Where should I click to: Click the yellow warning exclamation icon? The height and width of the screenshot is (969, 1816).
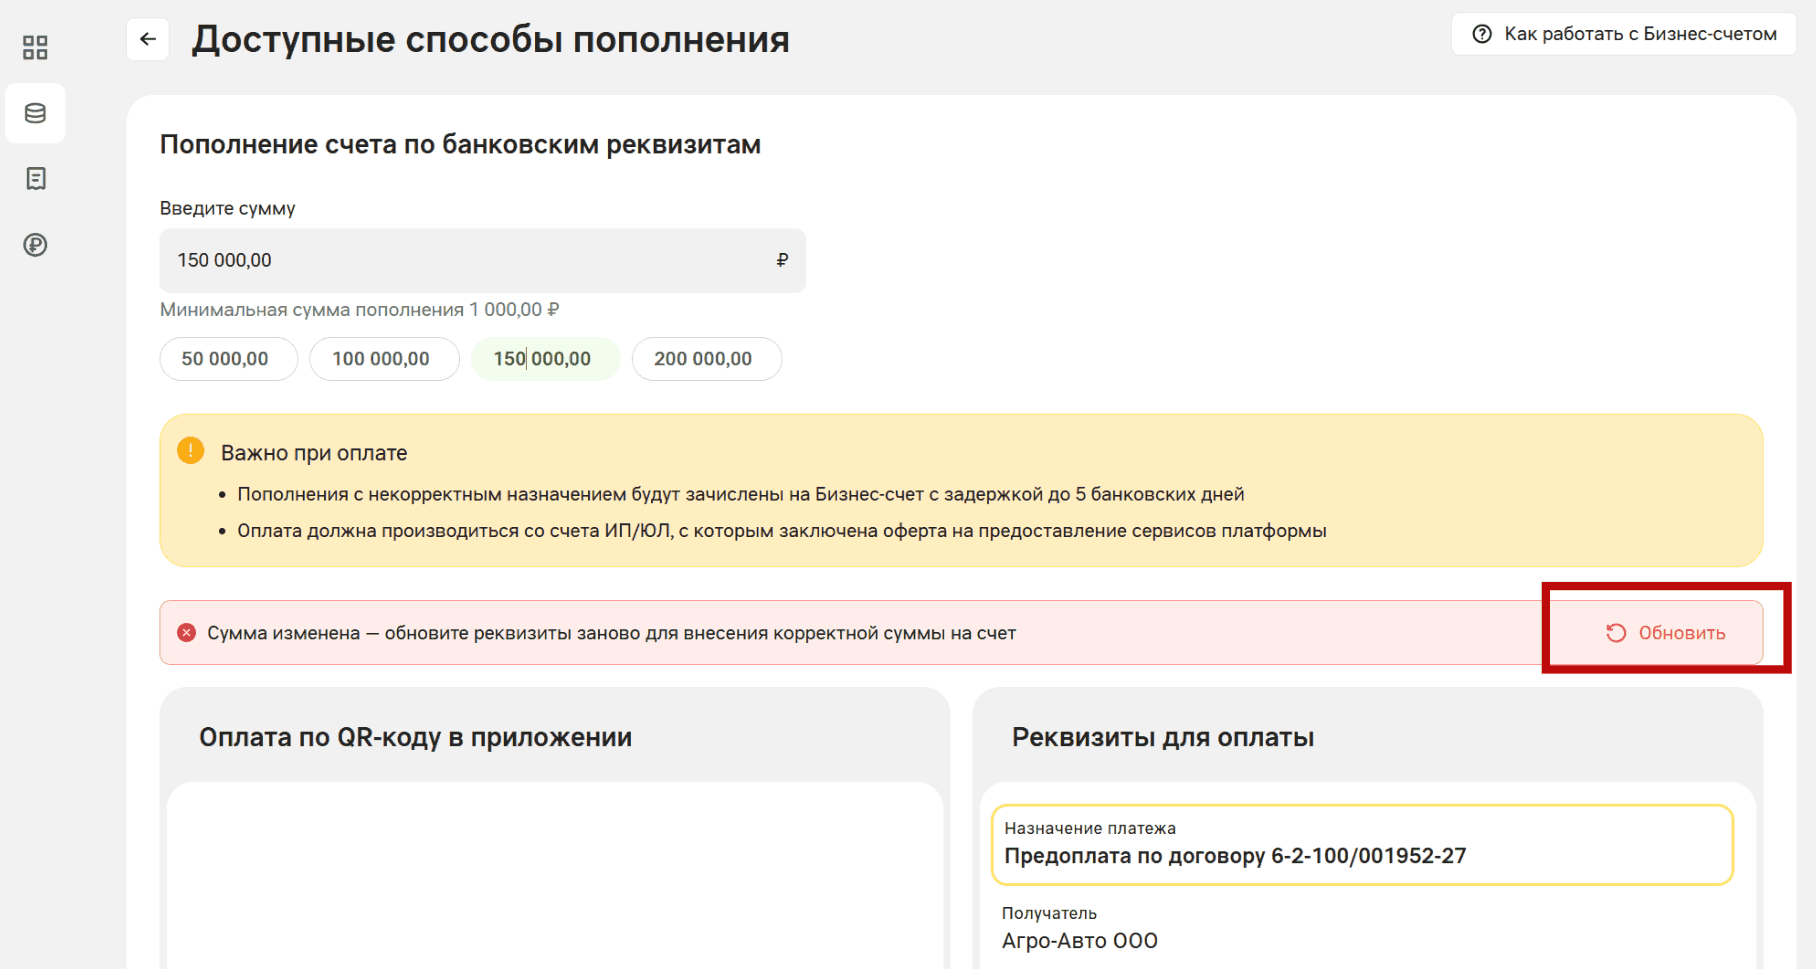click(x=190, y=451)
